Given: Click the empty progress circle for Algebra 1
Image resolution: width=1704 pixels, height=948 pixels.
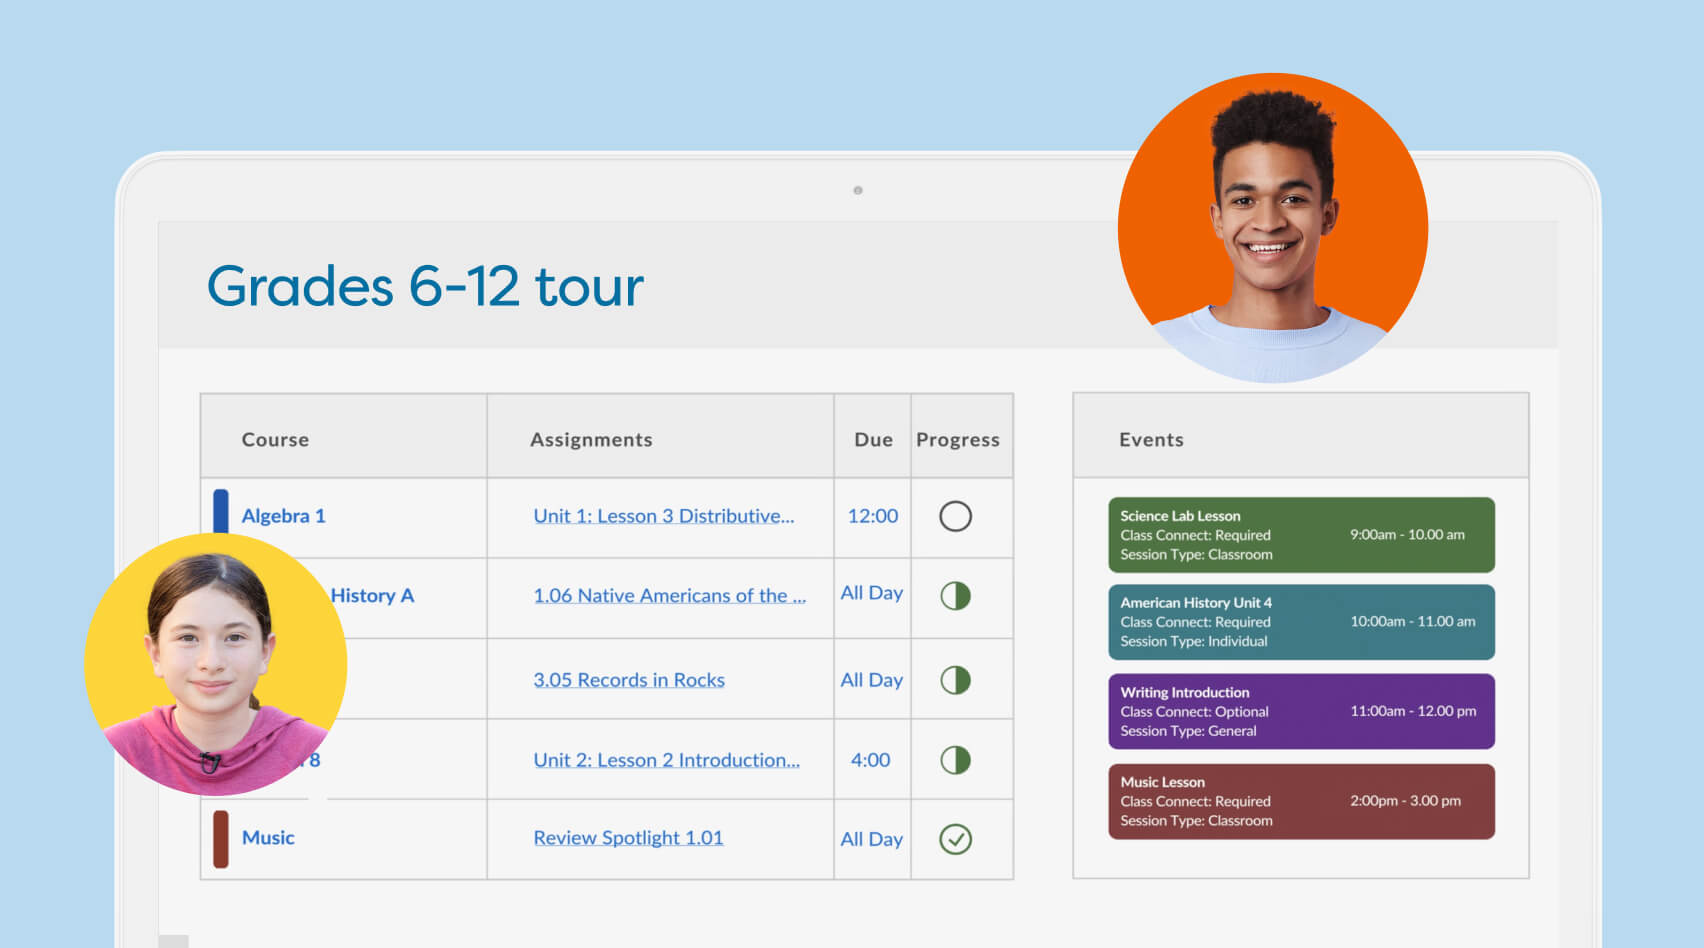Looking at the screenshot, I should click(955, 516).
